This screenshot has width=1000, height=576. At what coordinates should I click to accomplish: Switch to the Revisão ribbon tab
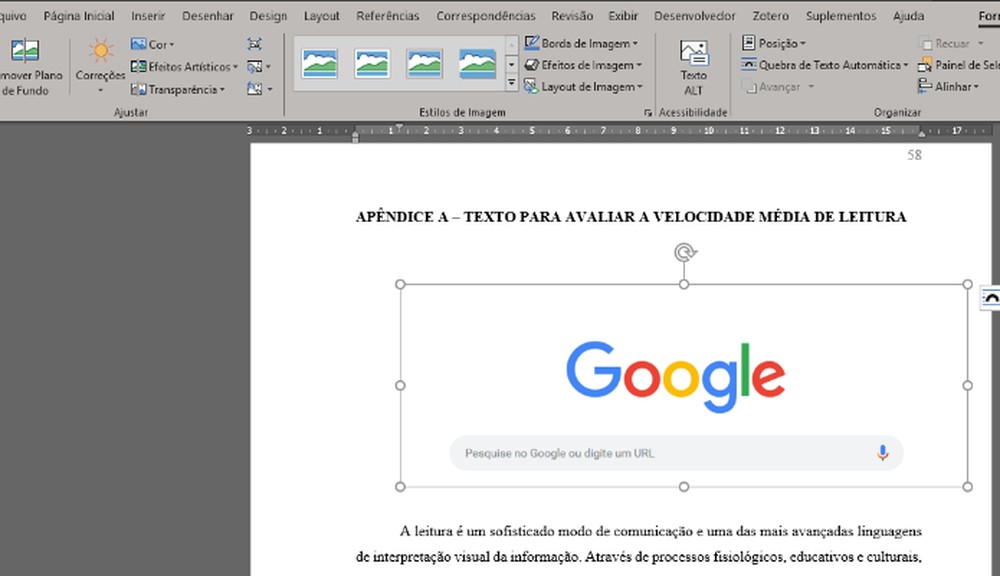pyautogui.click(x=571, y=15)
